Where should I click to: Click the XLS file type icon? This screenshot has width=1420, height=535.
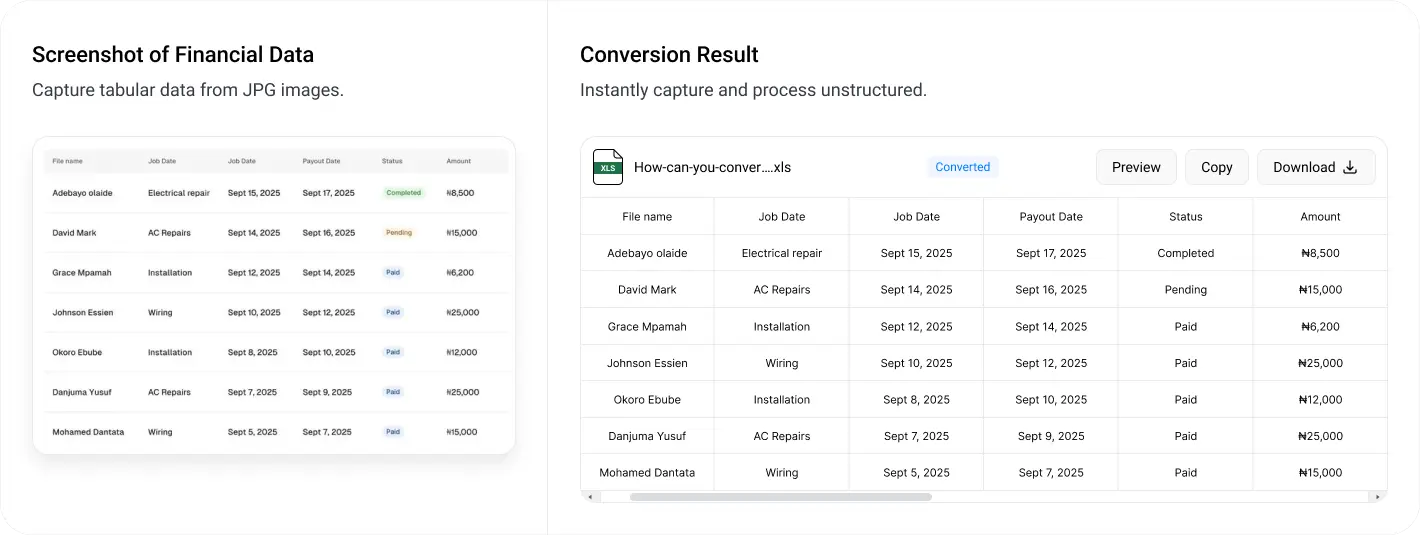(x=607, y=167)
